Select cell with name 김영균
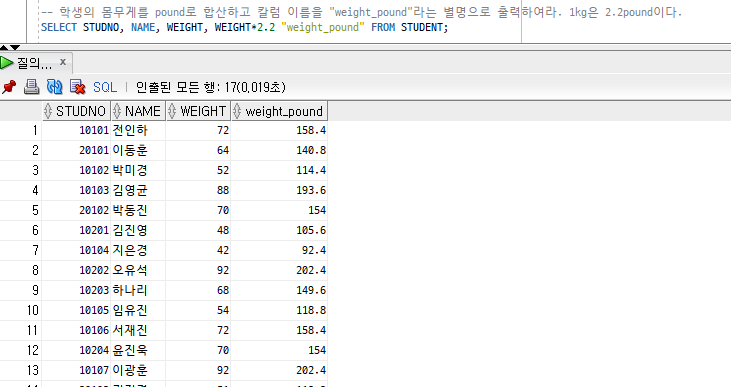Screen dimensions: 731x387 (x=138, y=190)
